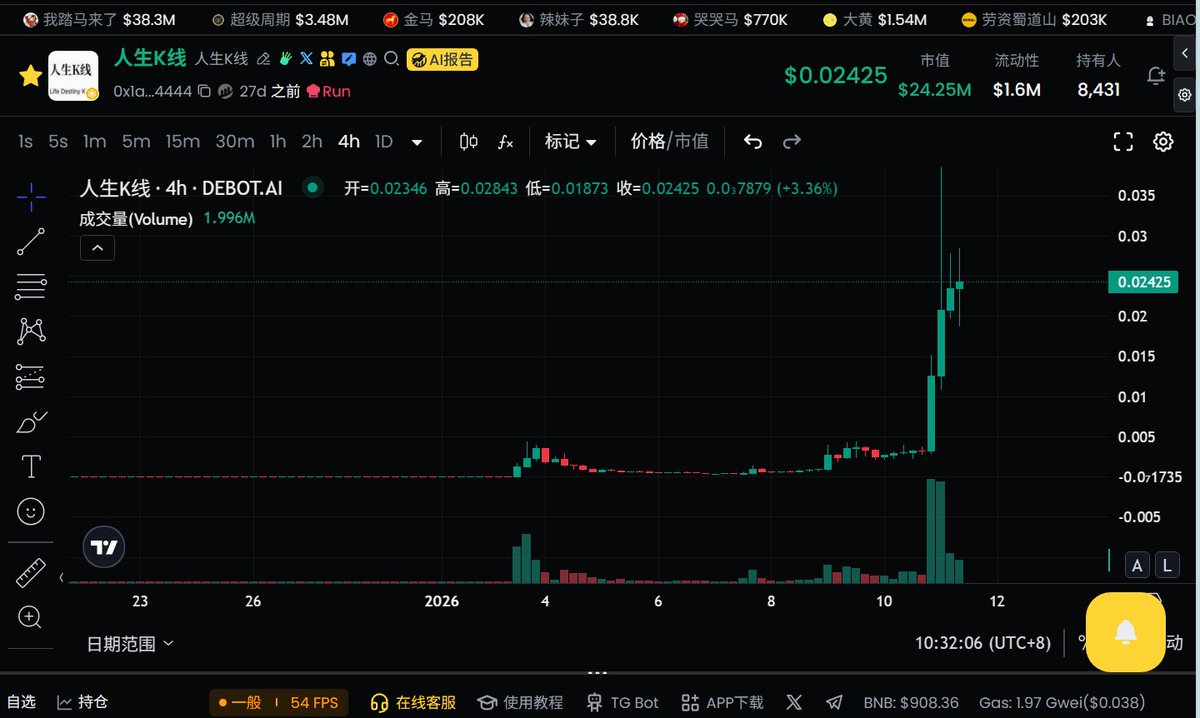Switch to the 1D timeframe tab
The width and height of the screenshot is (1200, 718).
(x=383, y=141)
